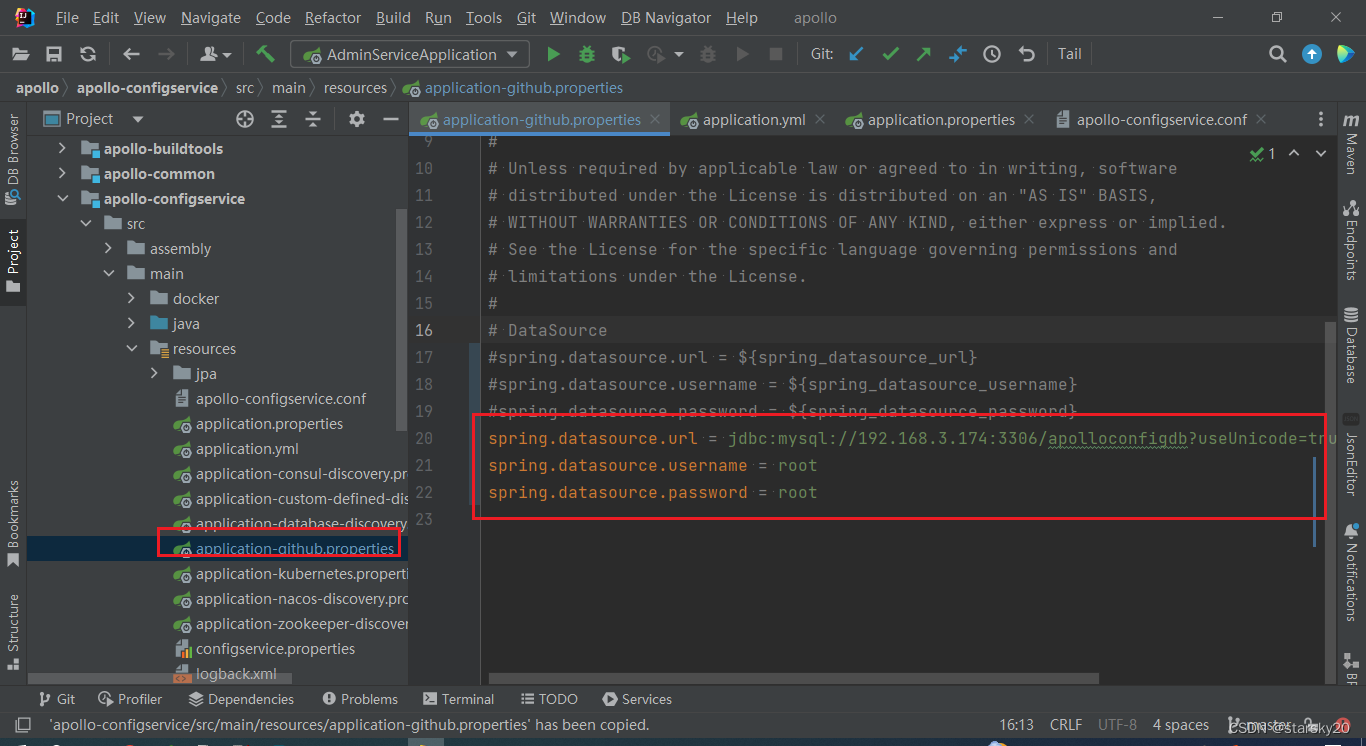The image size is (1366, 746).
Task: Hide the Project panel with minus icon
Action: point(390,119)
